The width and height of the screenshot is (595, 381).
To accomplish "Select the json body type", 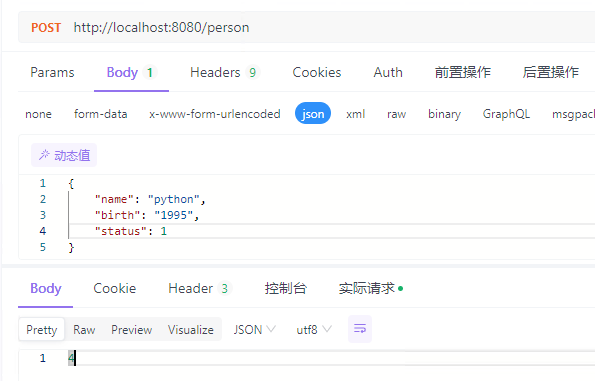I will 313,113.
